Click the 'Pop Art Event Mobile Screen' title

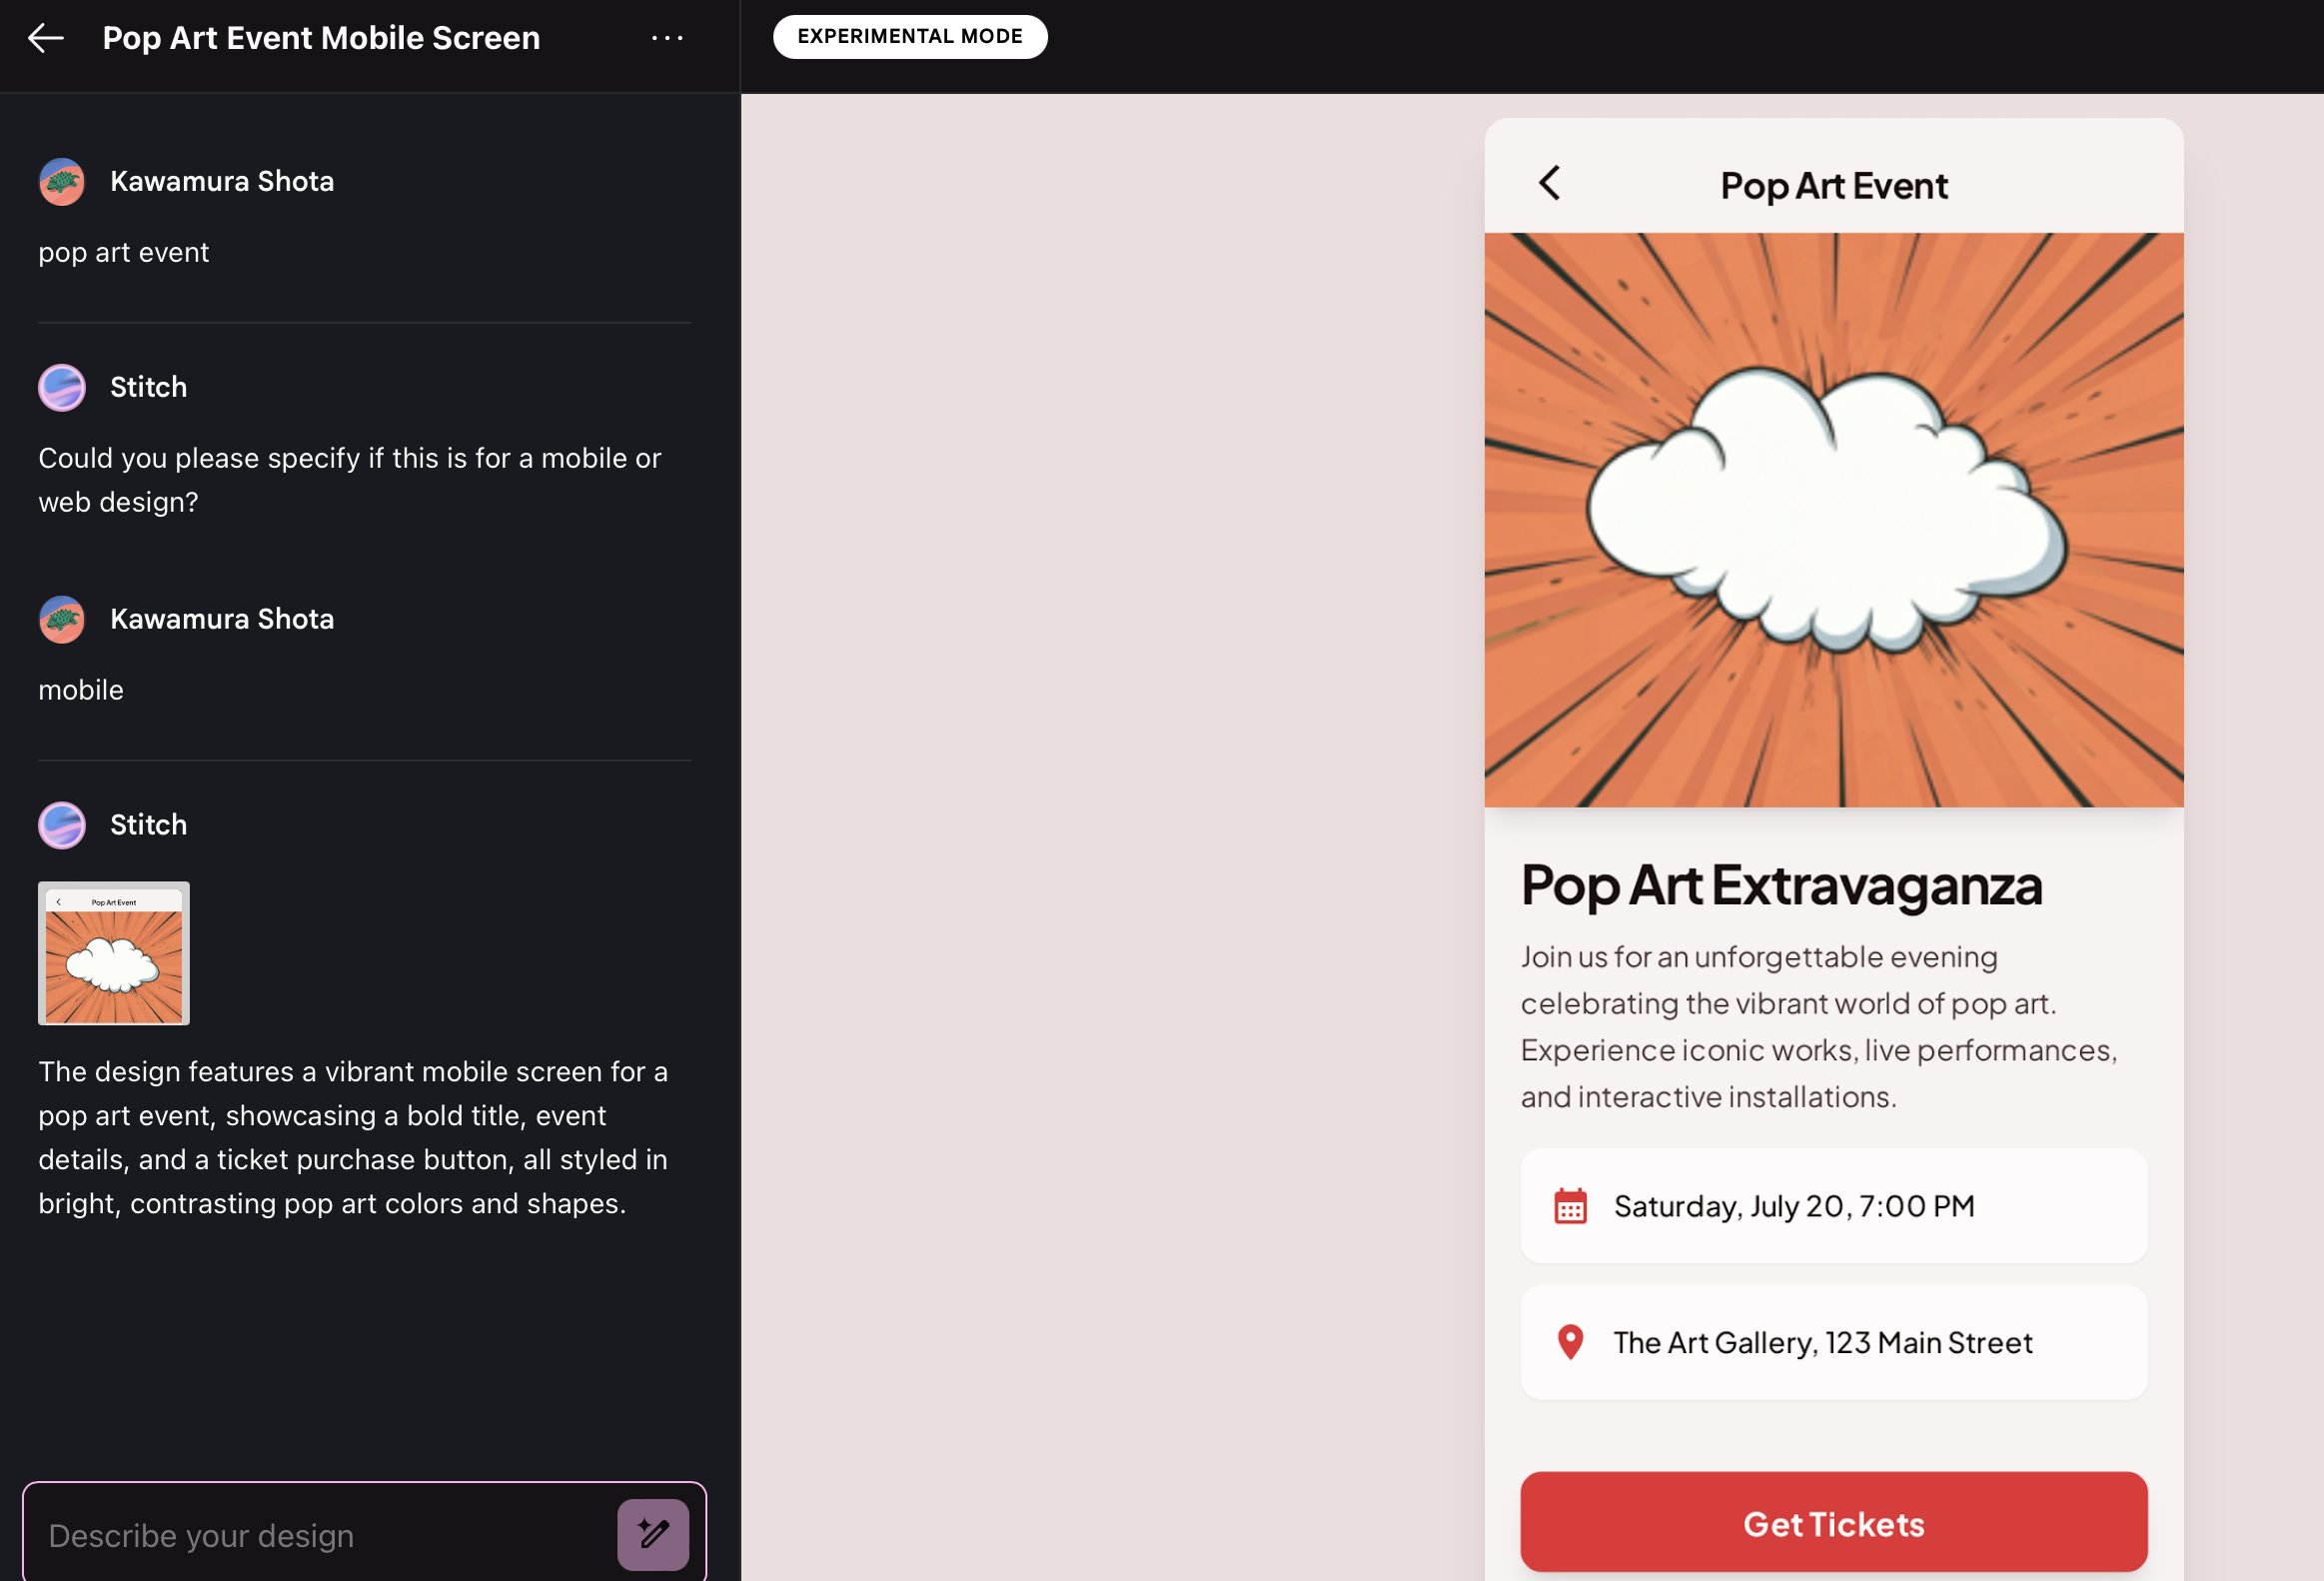click(x=320, y=38)
